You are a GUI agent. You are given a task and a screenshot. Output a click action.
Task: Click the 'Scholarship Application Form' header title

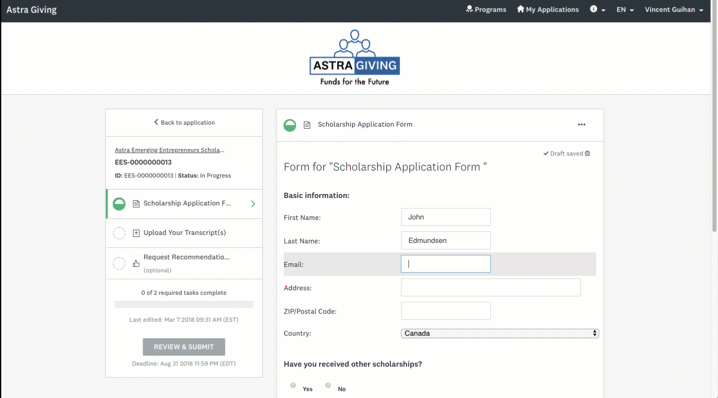click(365, 125)
